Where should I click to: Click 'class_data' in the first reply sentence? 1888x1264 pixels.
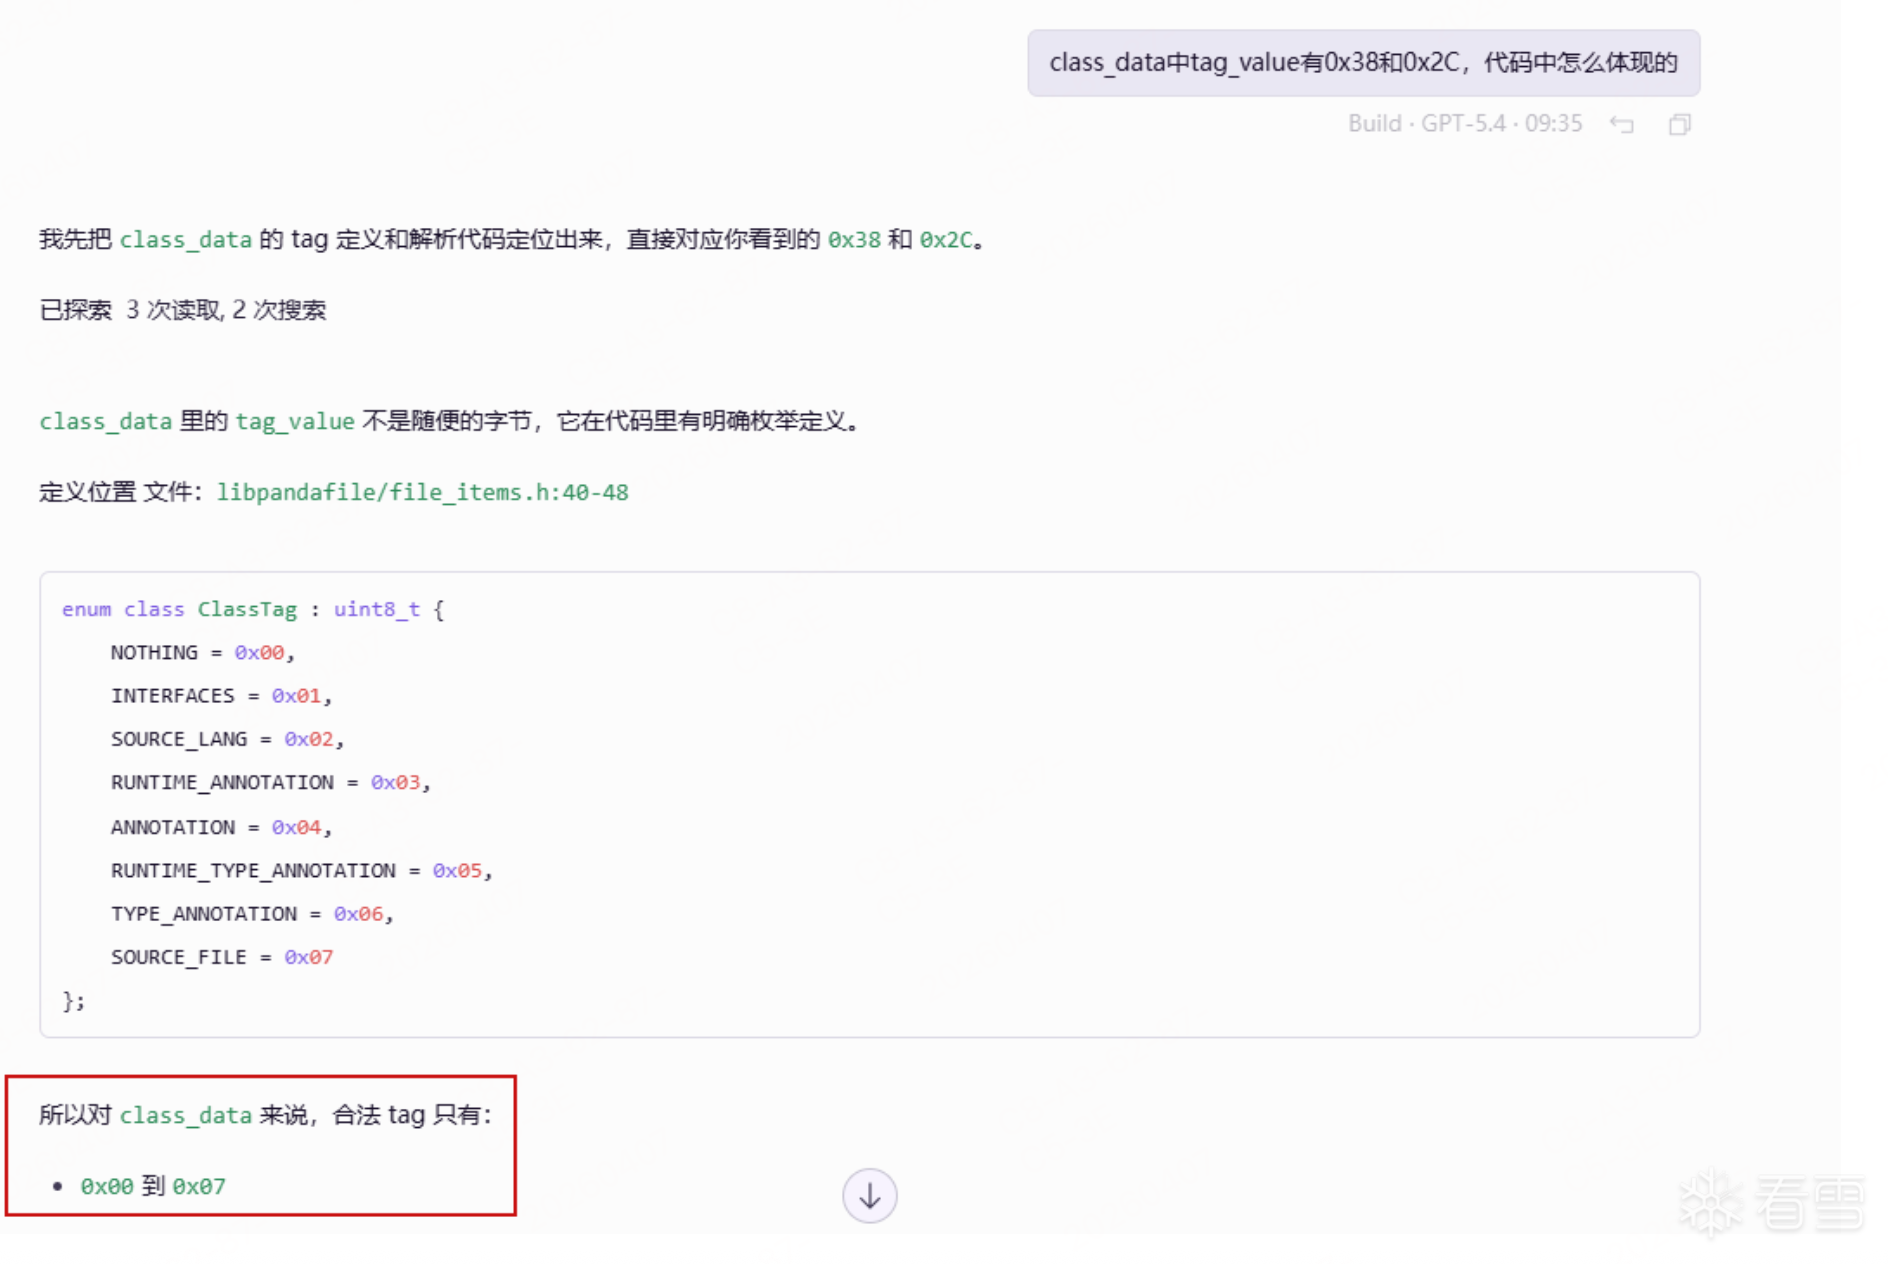pos(185,240)
